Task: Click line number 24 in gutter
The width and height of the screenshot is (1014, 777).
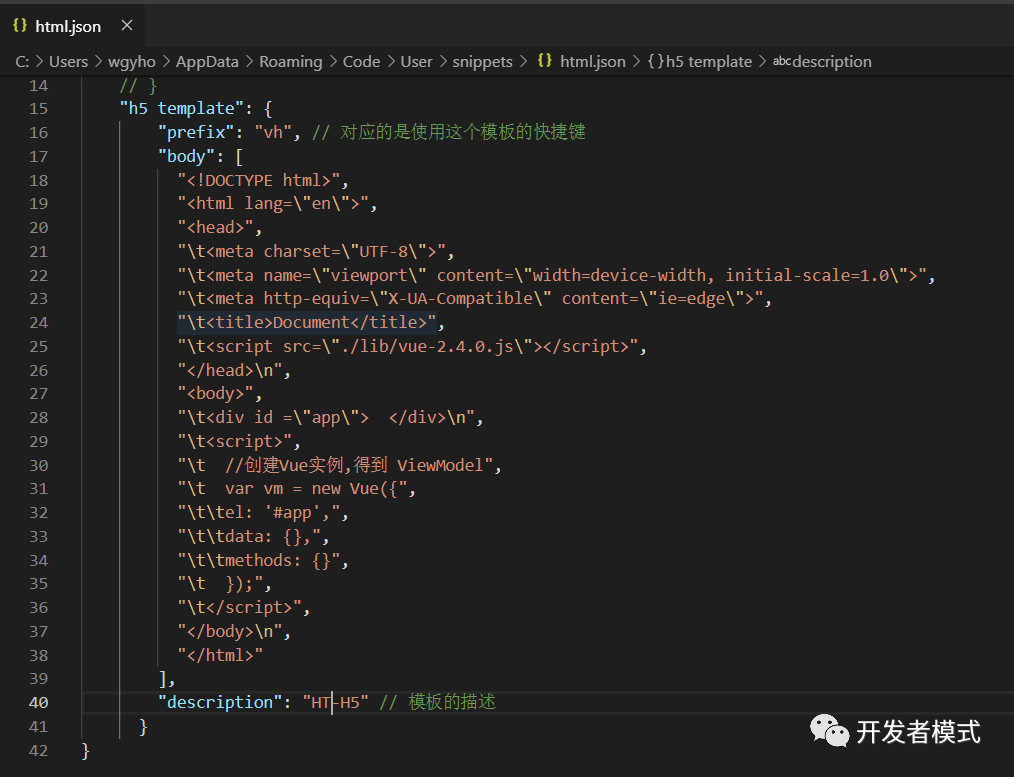Action: [39, 323]
